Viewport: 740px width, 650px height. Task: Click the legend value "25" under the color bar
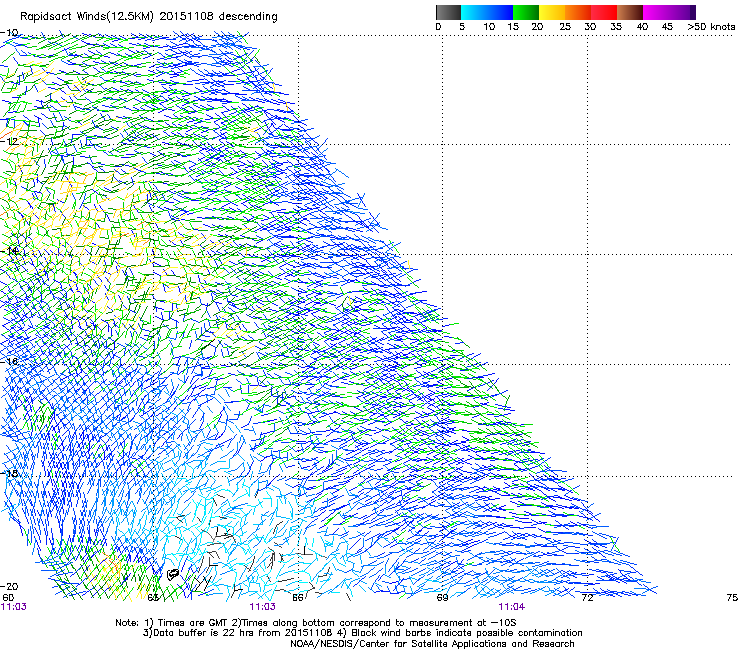pyautogui.click(x=565, y=27)
